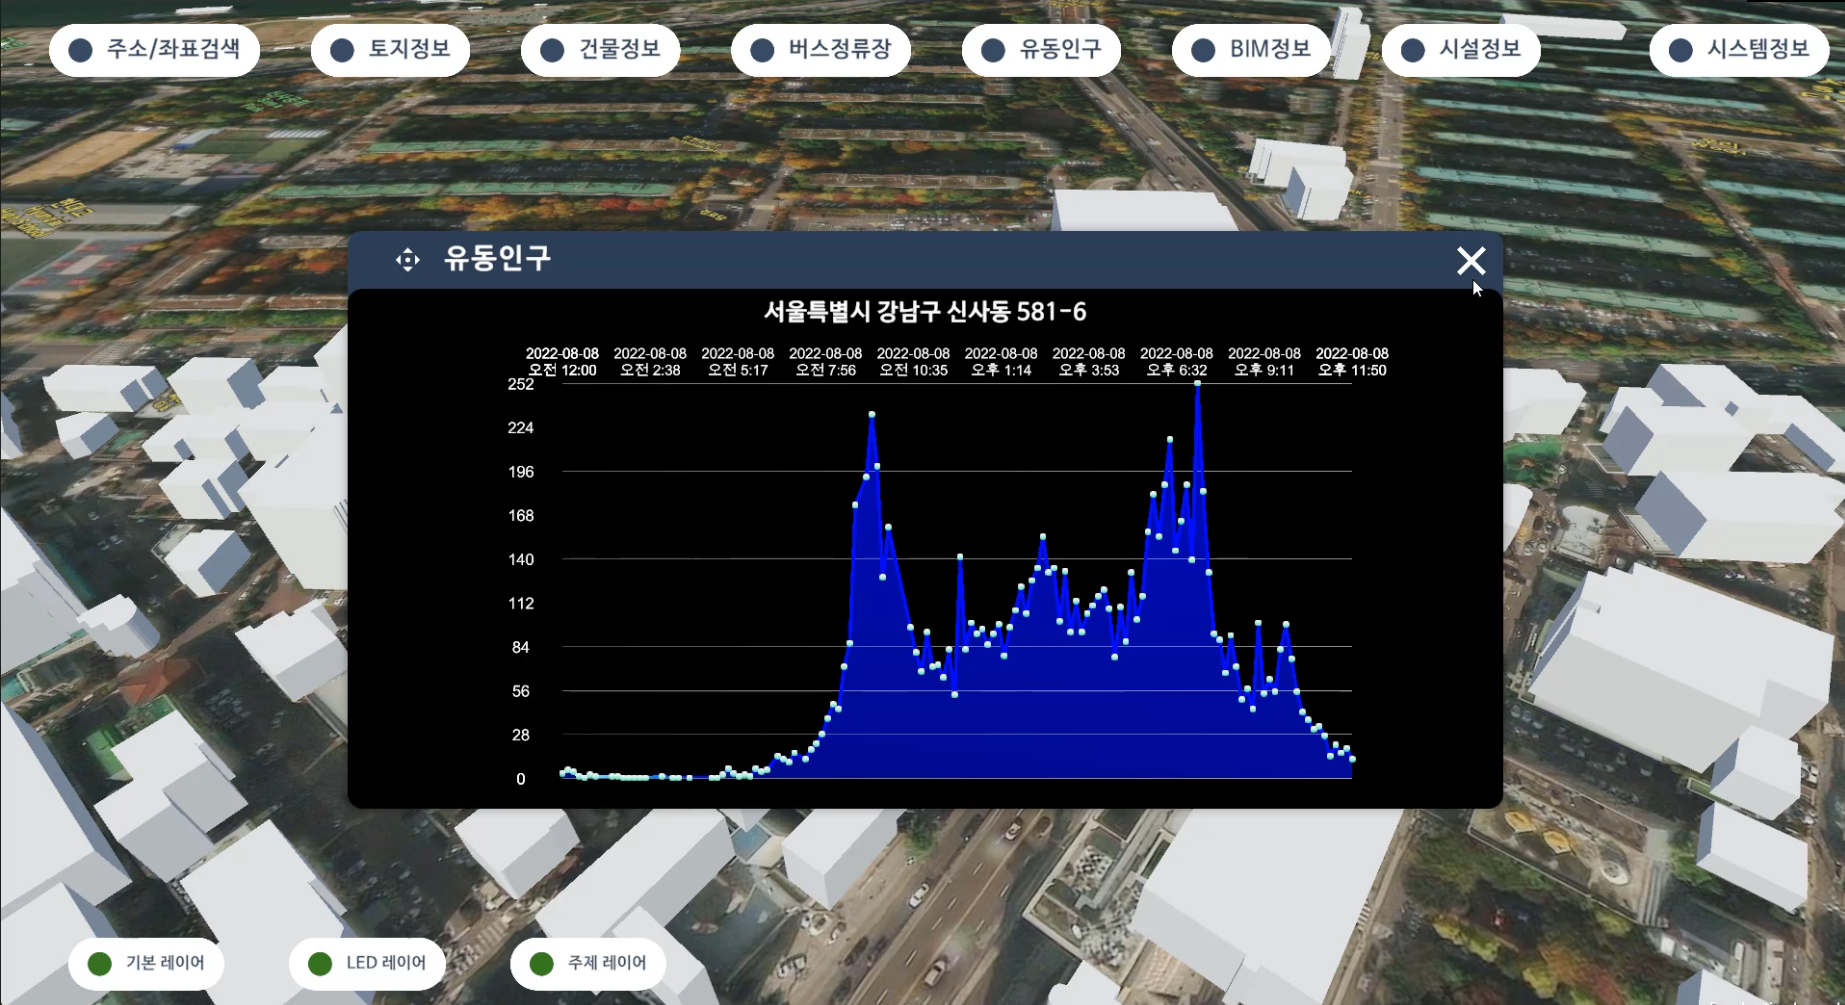1845x1005 pixels.
Task: Click the dark circle icon beside BIM정보
Action: tap(1203, 50)
